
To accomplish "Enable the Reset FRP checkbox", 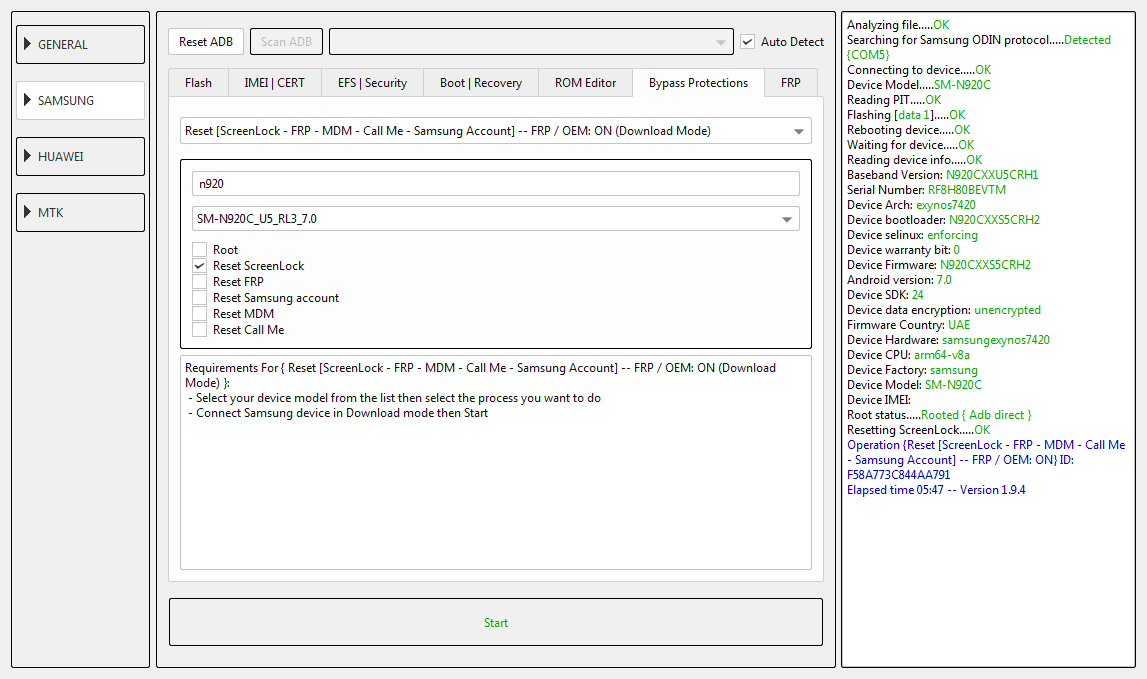I will (x=200, y=282).
